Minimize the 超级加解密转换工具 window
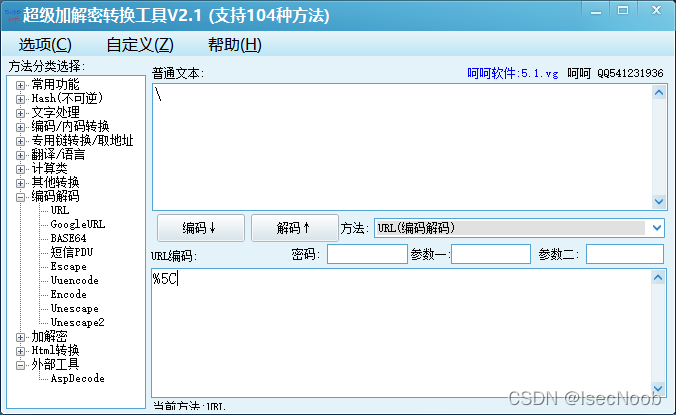Screen dimensions: 676x415 click(596, 12)
